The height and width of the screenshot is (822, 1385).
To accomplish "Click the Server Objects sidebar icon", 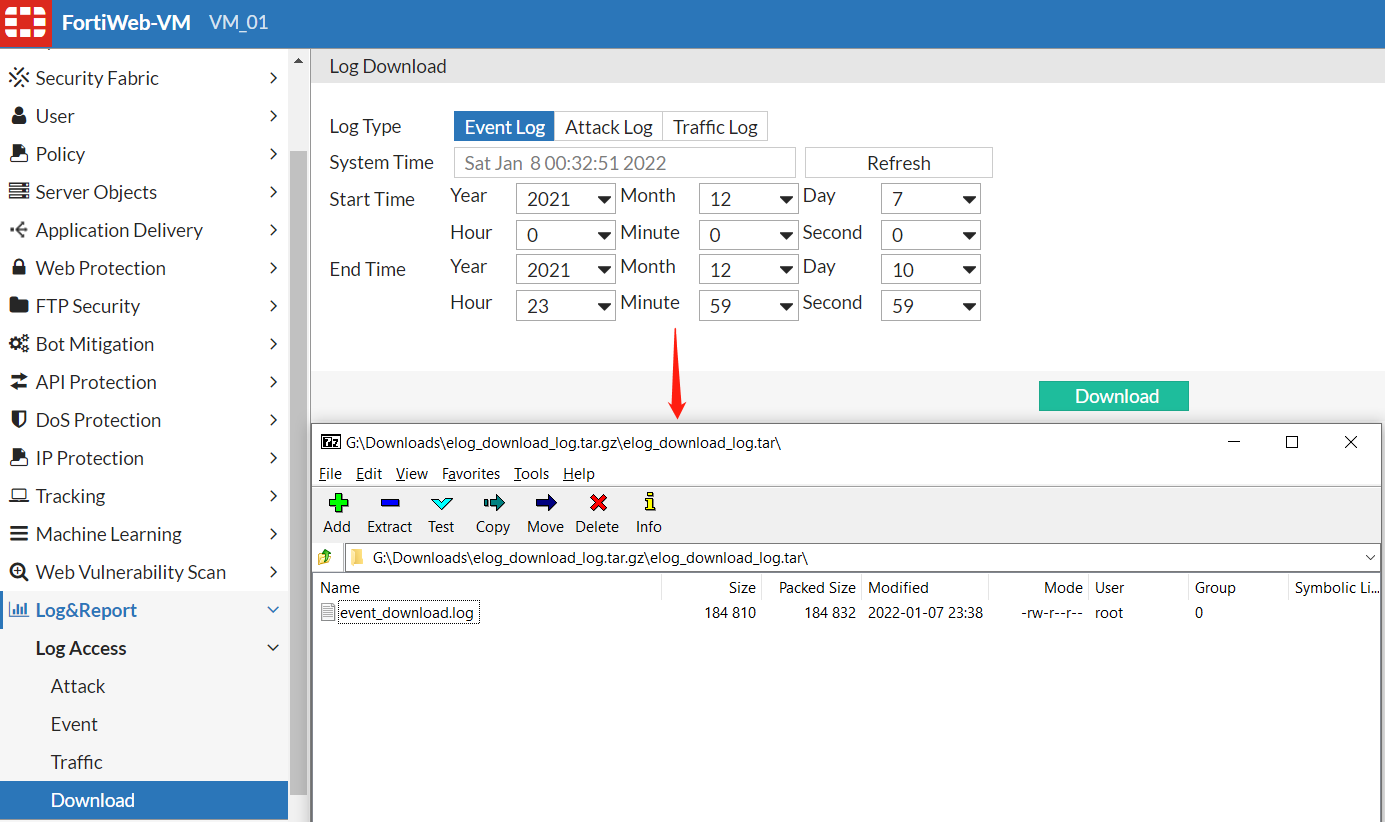I will (x=18, y=192).
